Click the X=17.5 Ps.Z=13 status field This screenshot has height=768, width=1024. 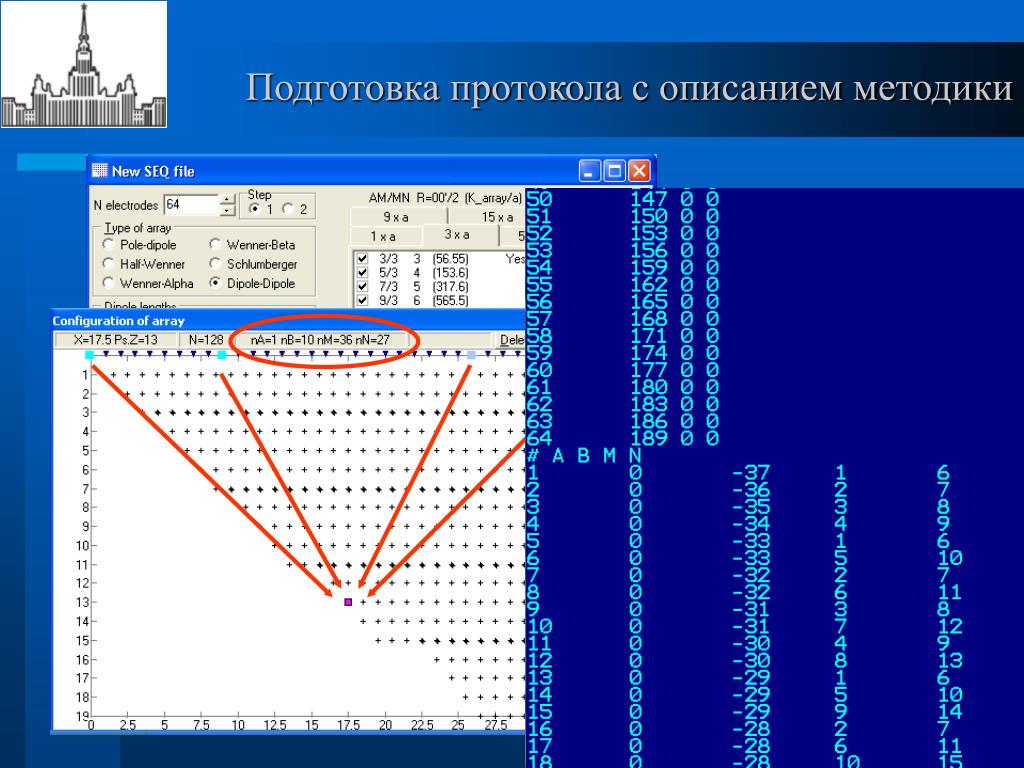(x=116, y=340)
